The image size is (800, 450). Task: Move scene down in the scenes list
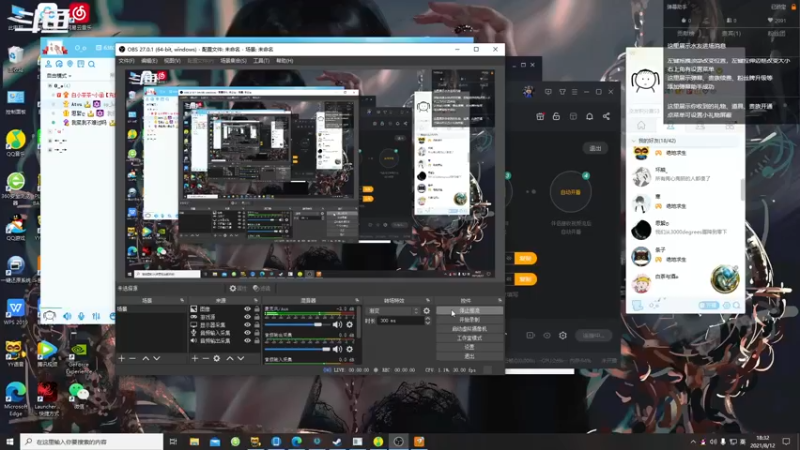point(157,359)
